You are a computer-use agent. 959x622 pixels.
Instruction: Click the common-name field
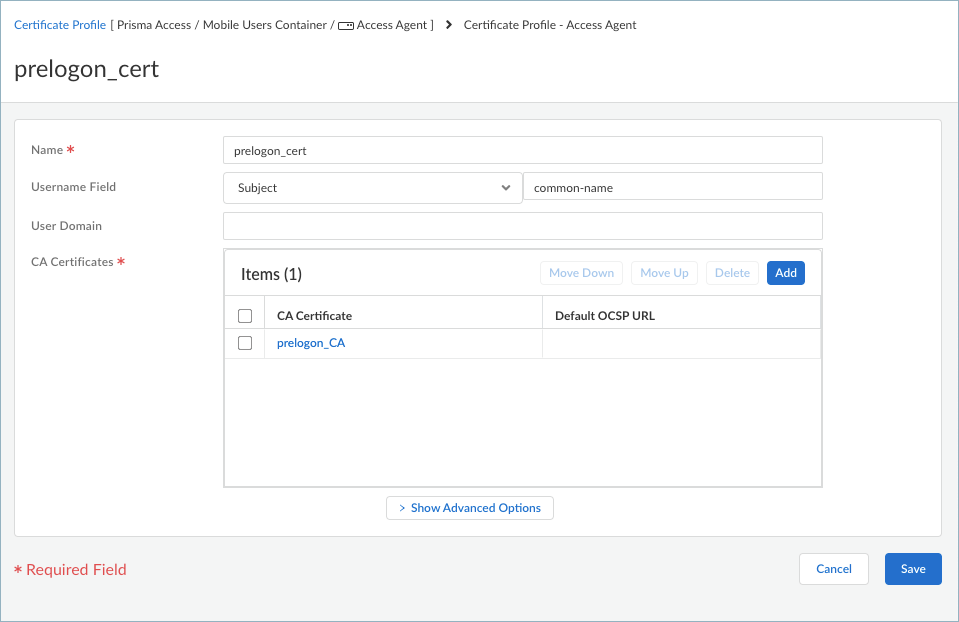[x=672, y=187]
